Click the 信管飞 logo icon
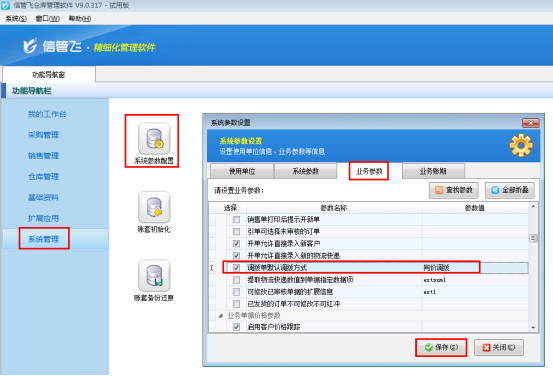The height and width of the screenshot is (376, 553). [30, 46]
